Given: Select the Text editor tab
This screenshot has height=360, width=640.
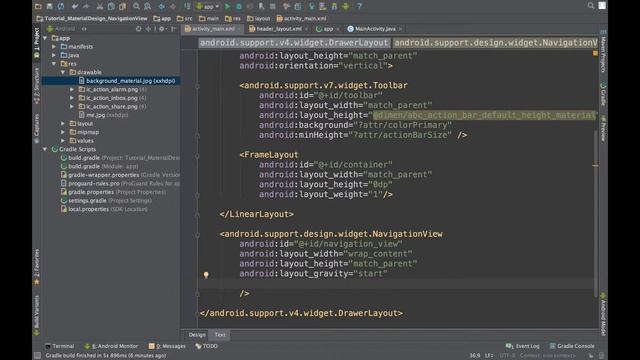Looking at the screenshot, I should coord(220,335).
